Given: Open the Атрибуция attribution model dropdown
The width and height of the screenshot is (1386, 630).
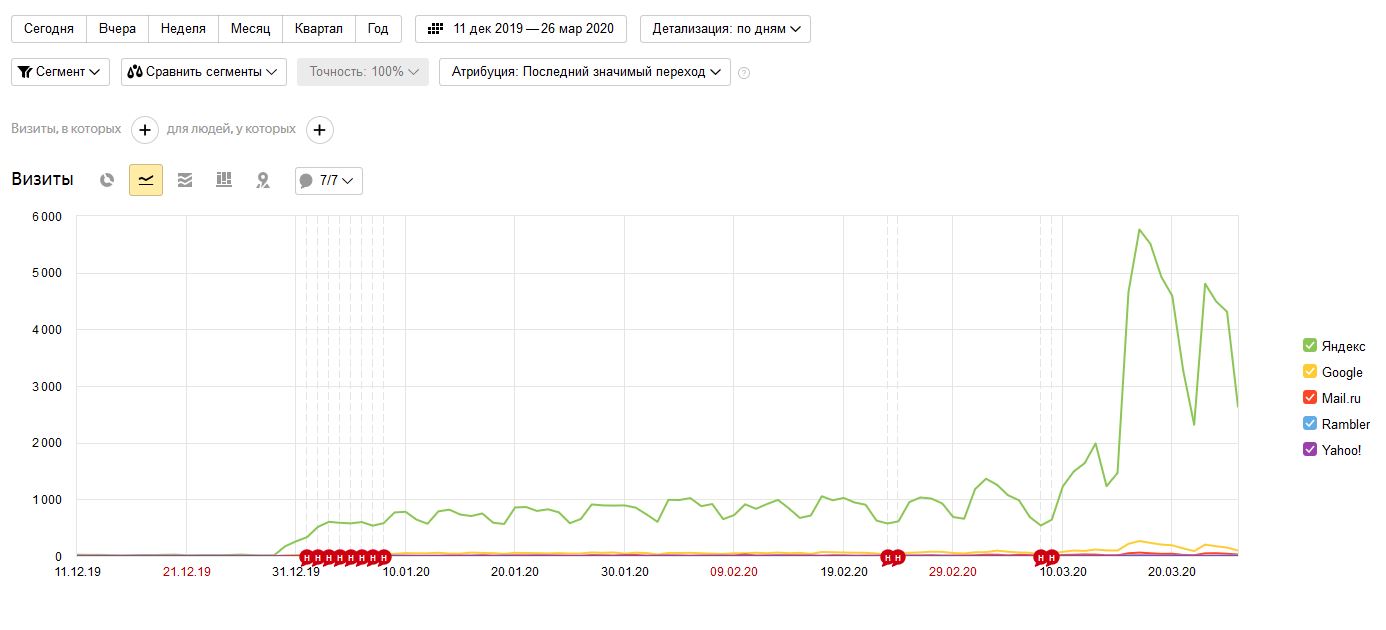Looking at the screenshot, I should 585,72.
